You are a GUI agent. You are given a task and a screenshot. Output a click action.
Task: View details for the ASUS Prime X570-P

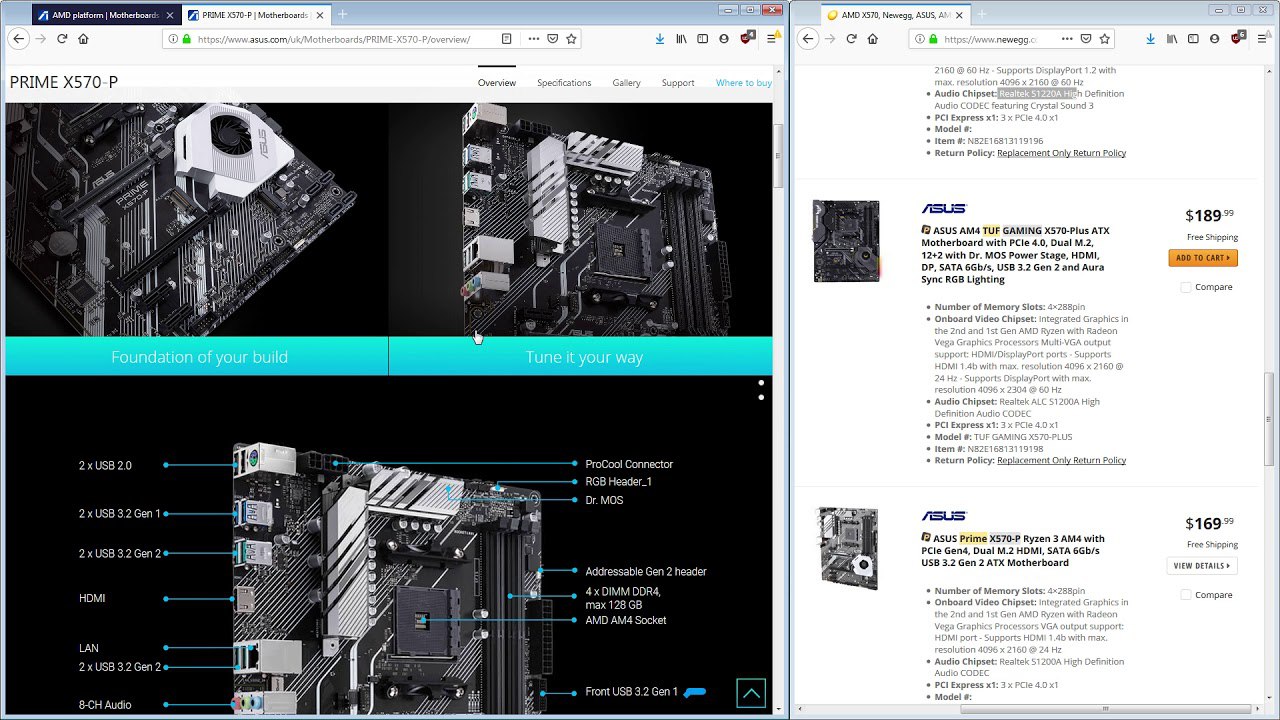[x=1203, y=566]
